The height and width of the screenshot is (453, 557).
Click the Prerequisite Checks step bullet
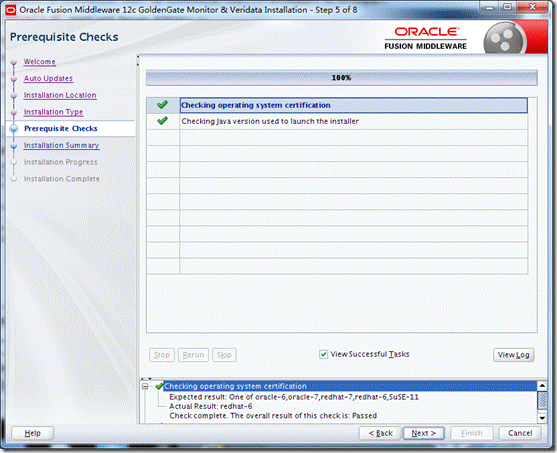pos(14,129)
